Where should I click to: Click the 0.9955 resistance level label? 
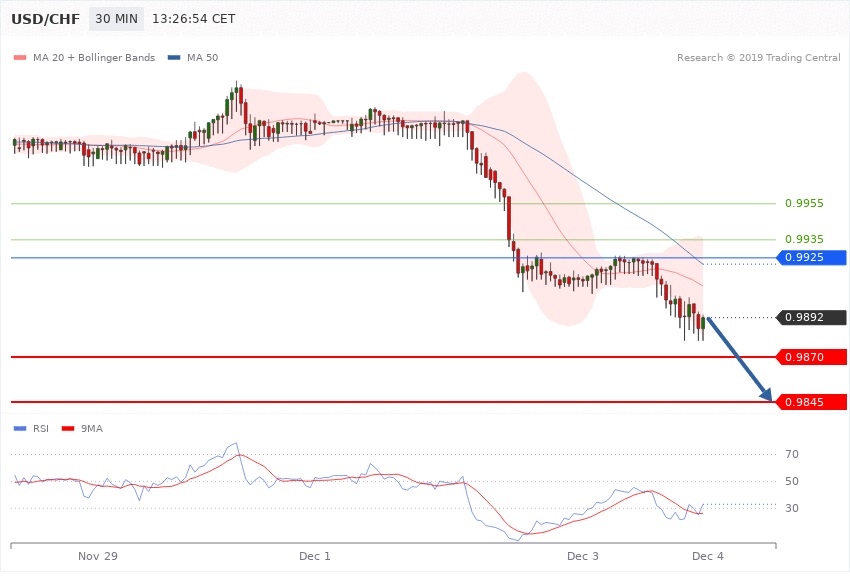804,203
